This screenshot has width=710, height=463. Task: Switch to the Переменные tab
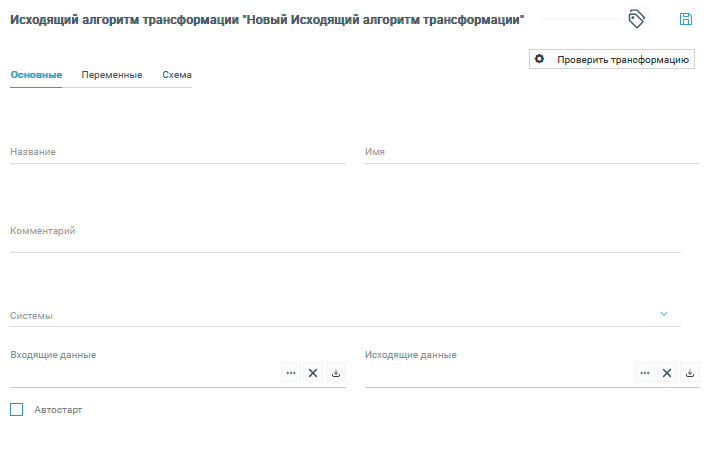coord(111,75)
